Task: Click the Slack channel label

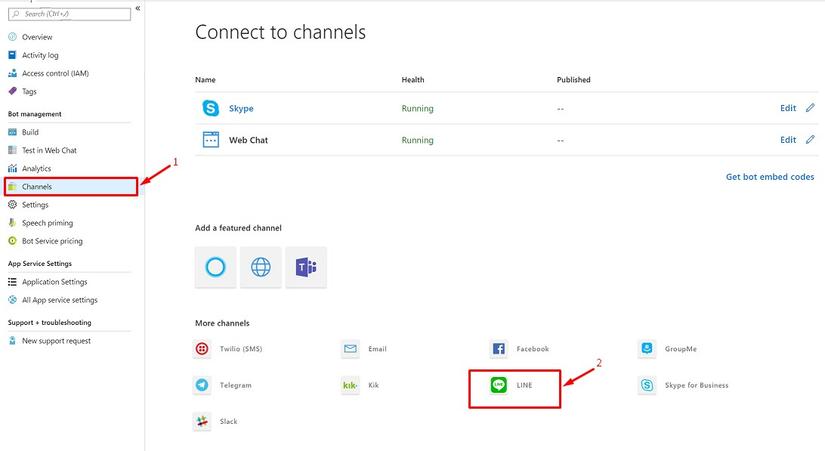Action: pos(228,421)
